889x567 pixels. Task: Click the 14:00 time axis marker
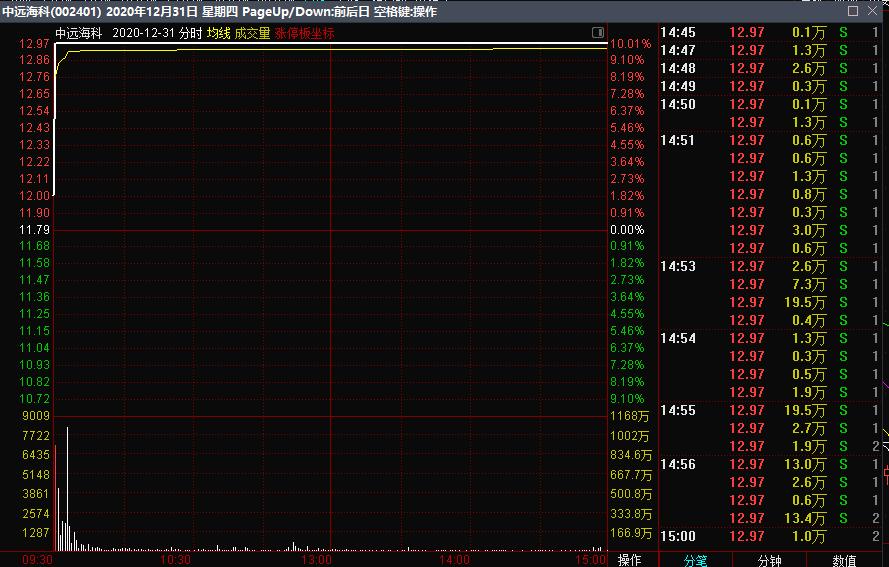(x=454, y=560)
